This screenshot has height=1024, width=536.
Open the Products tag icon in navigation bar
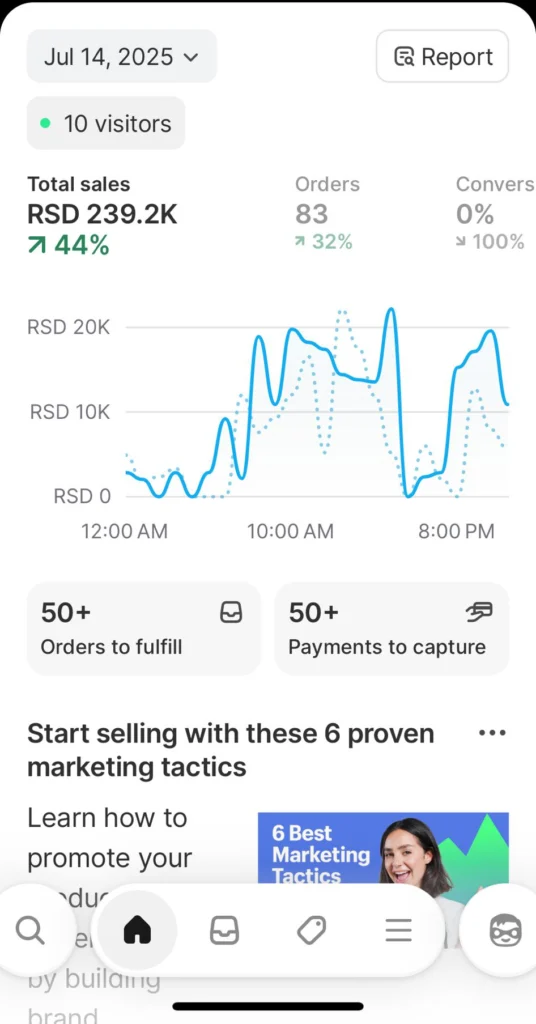311,930
